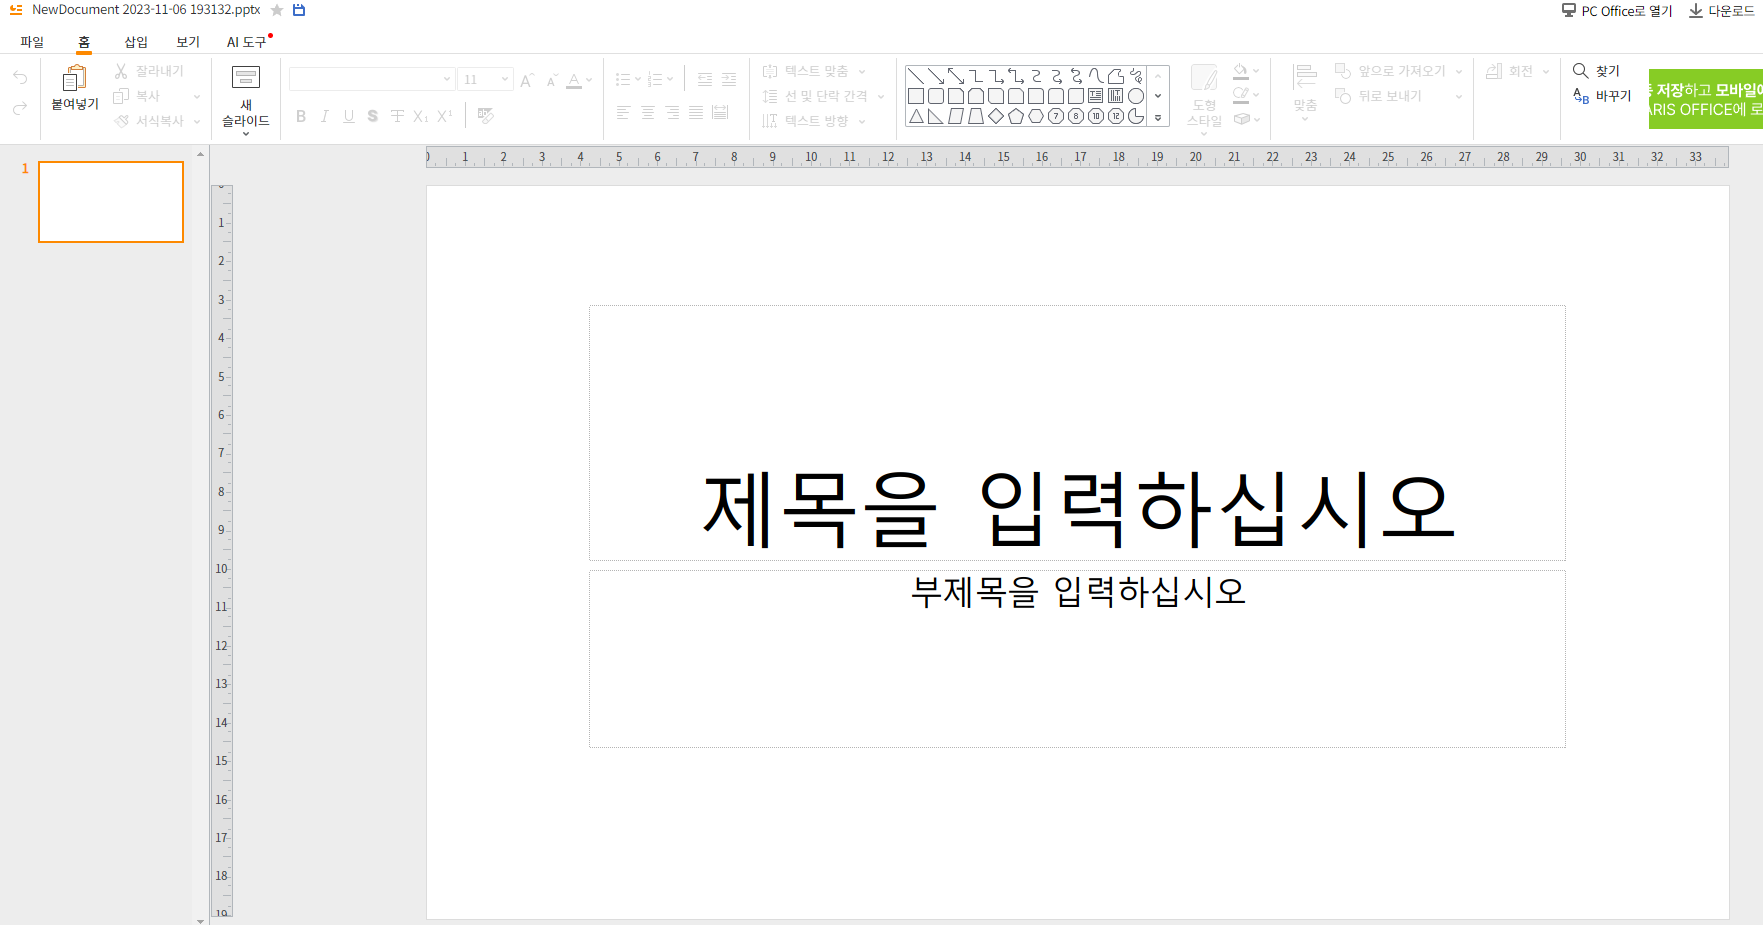Select the Bold formatting icon
Screen dimensions: 1763x925
300,116
